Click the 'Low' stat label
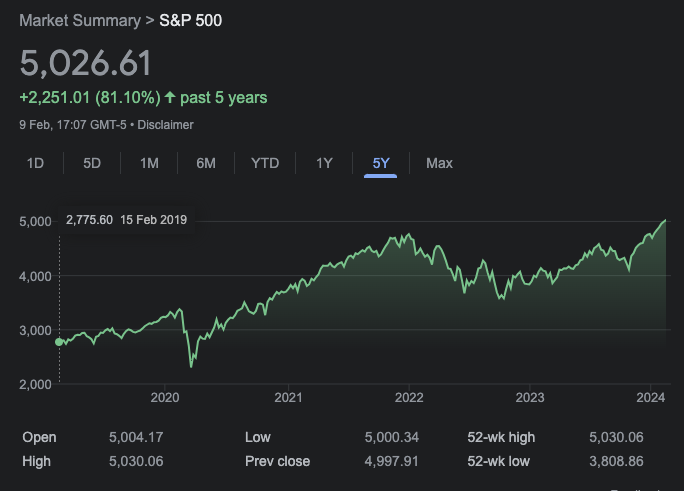Viewport: 684px width, 491px height. pos(258,437)
